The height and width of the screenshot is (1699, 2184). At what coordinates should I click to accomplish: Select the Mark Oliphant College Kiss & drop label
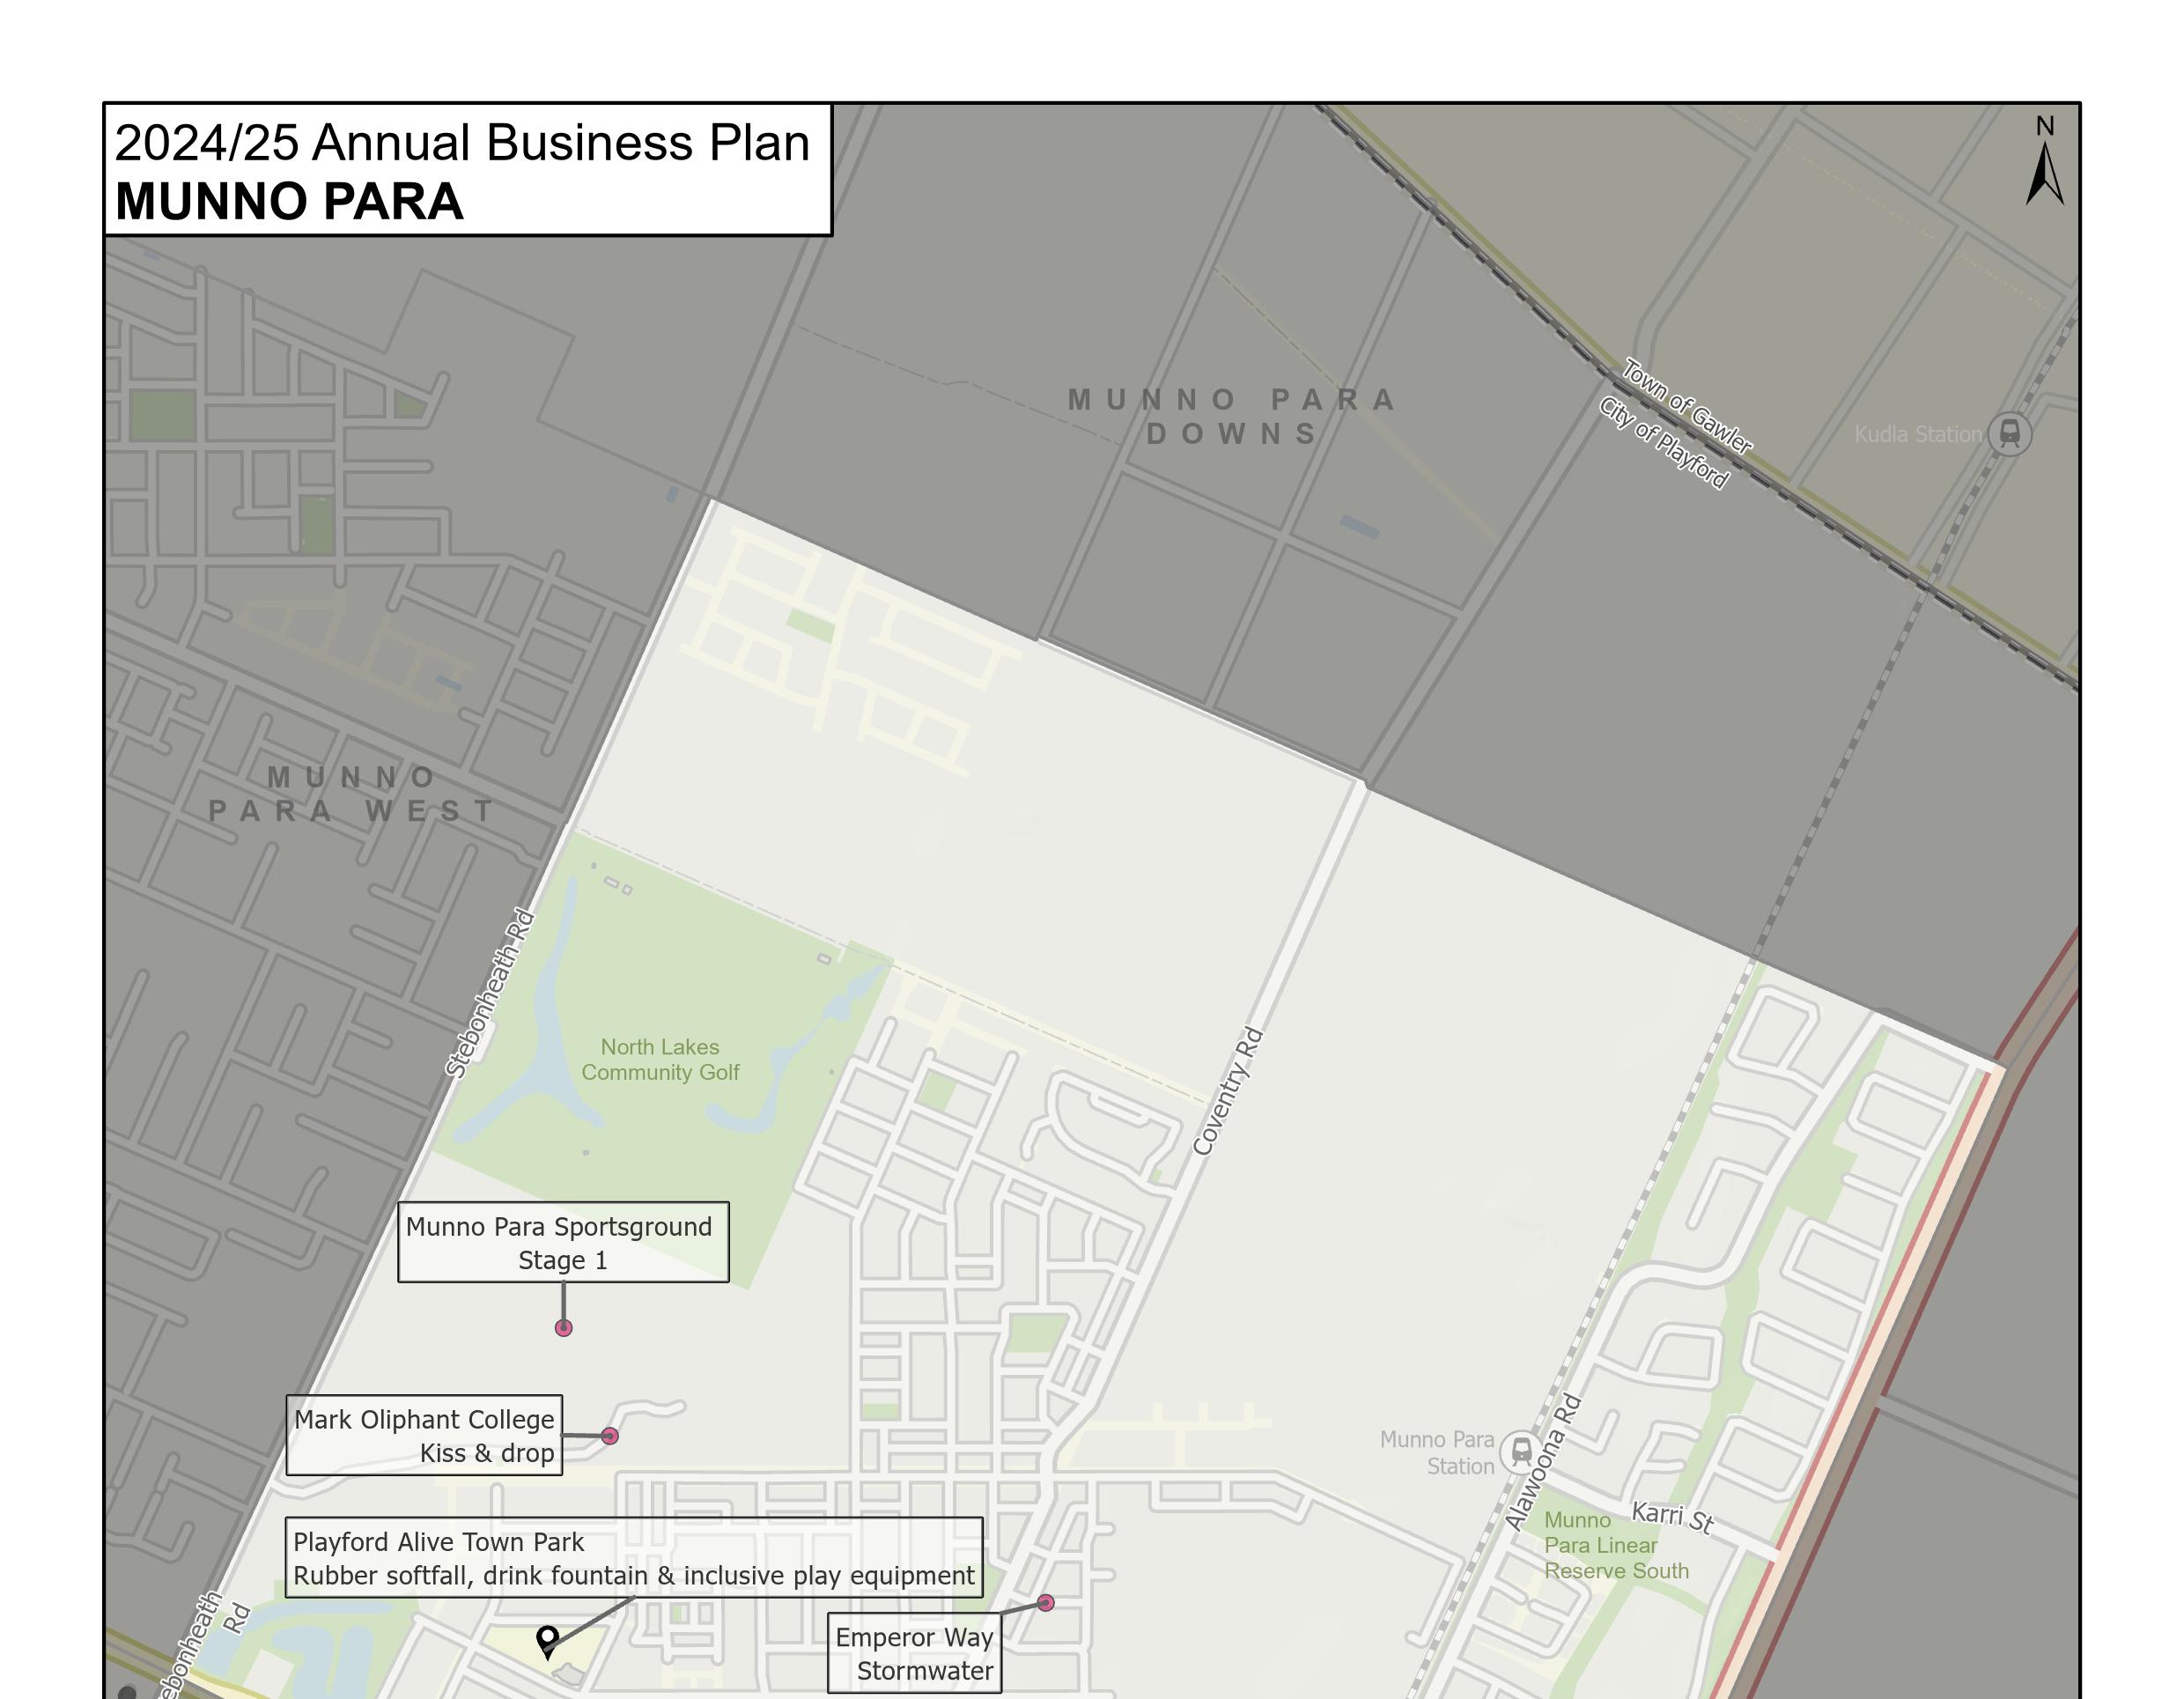424,1435
